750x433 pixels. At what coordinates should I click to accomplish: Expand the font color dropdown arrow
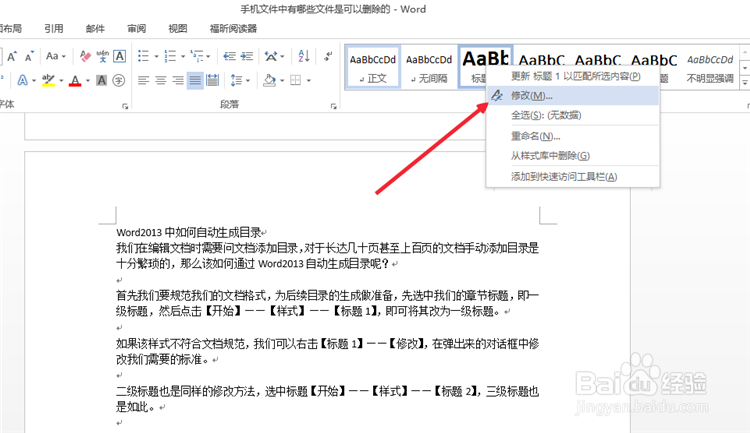coord(88,81)
